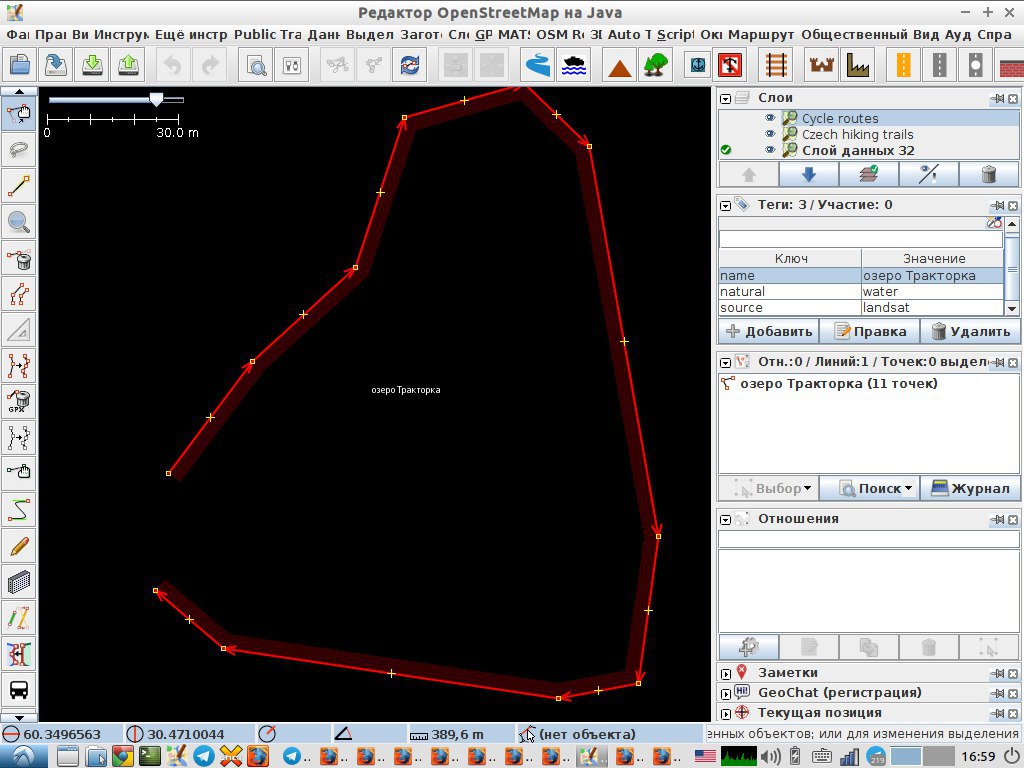Click the brown peak triangle preset icon
This screenshot has width=1024, height=768.
click(619, 66)
